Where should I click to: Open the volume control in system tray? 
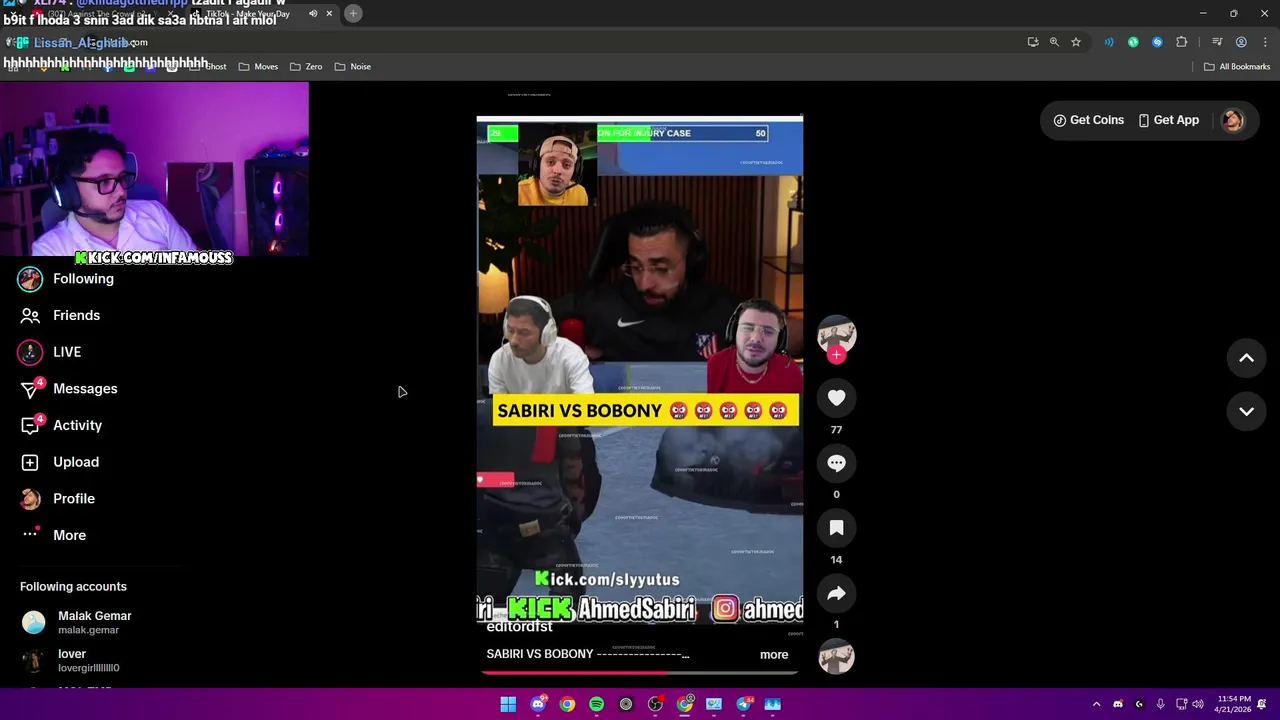[x=1198, y=704]
